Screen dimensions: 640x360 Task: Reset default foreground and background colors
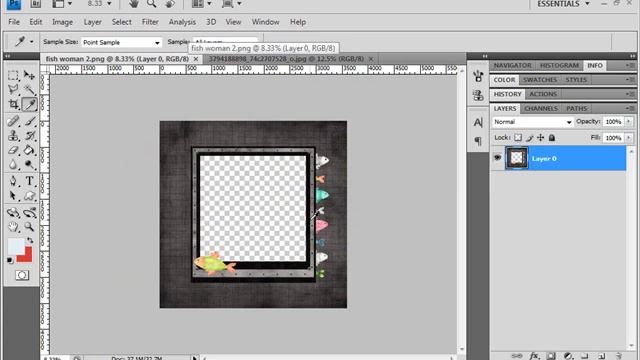(x=10, y=260)
